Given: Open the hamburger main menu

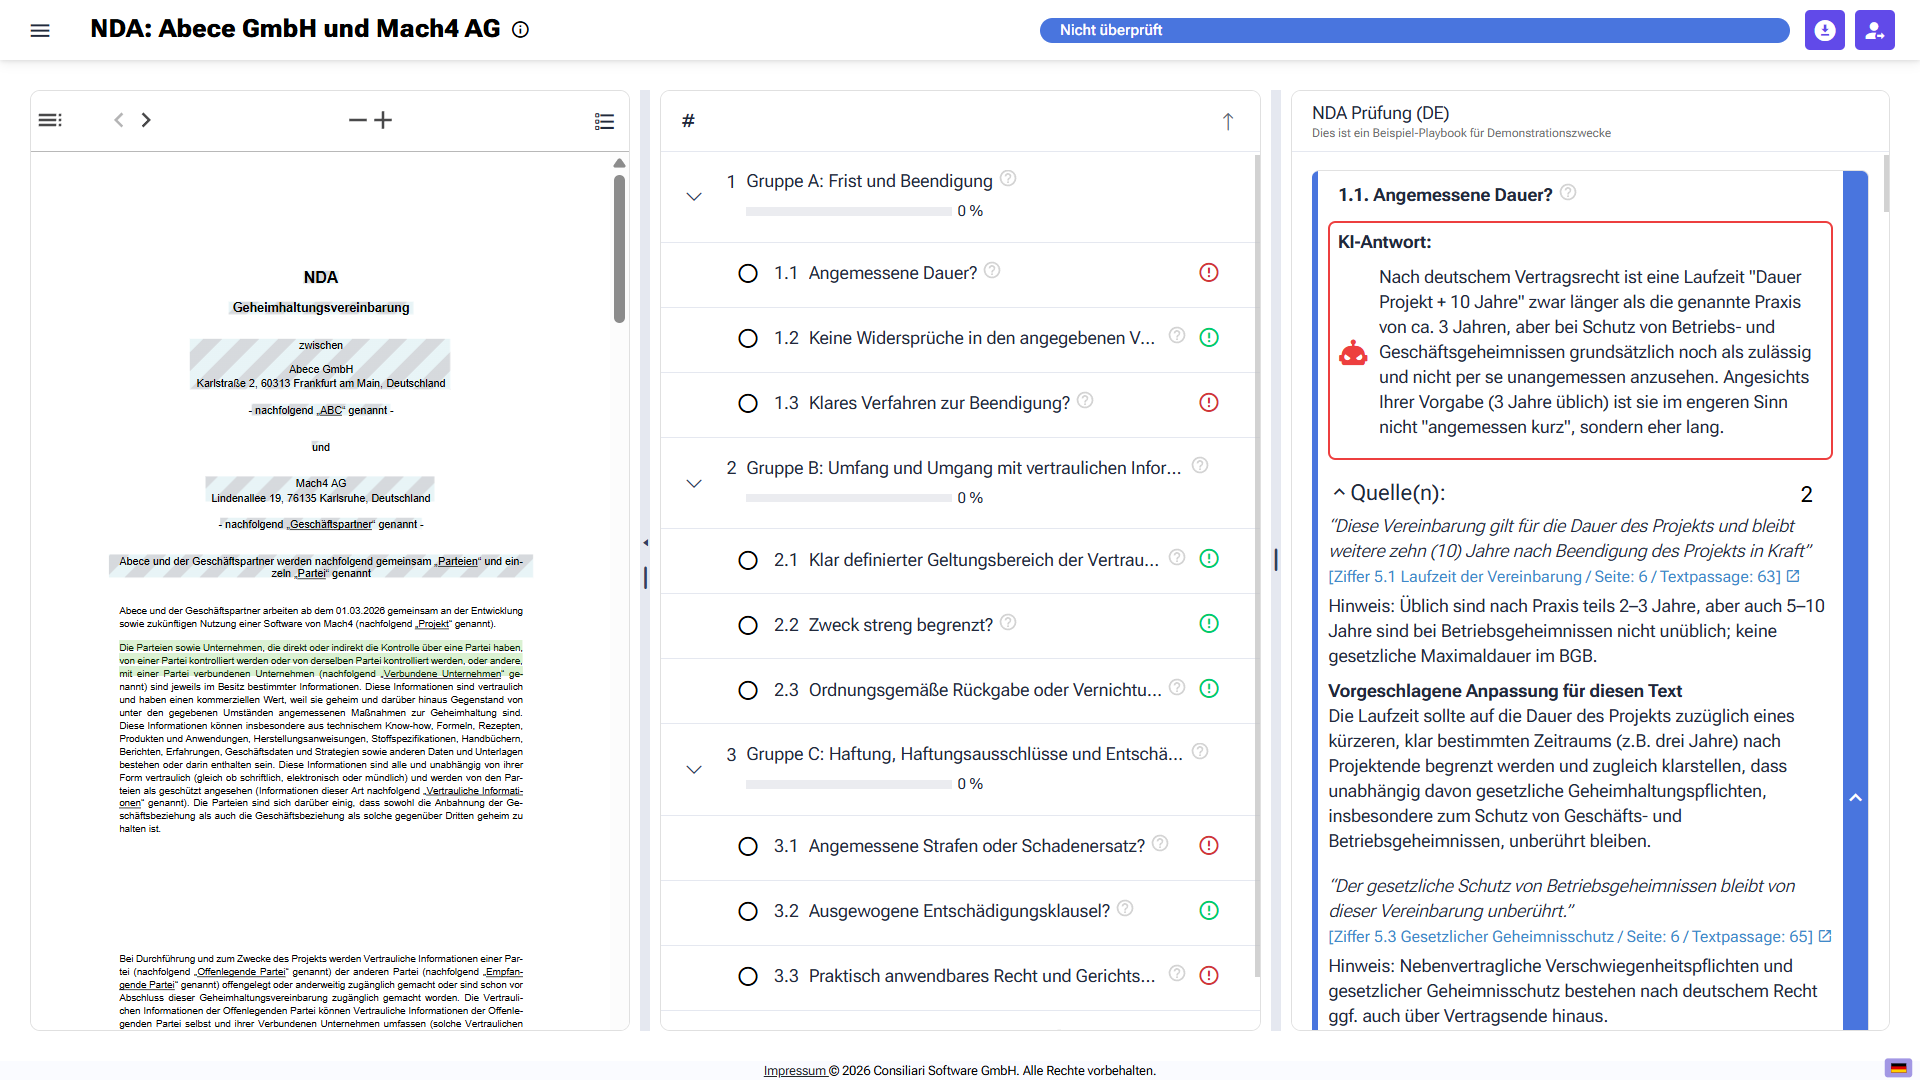Looking at the screenshot, I should (40, 30).
